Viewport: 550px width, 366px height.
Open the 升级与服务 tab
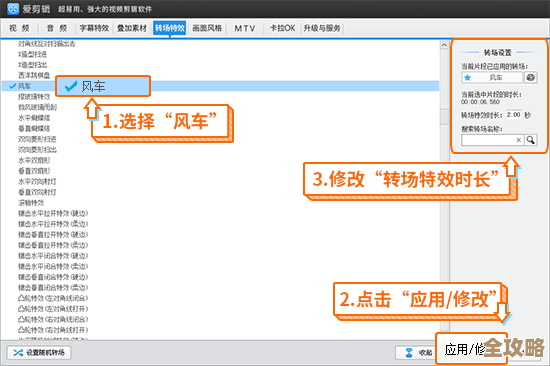pyautogui.click(x=322, y=28)
